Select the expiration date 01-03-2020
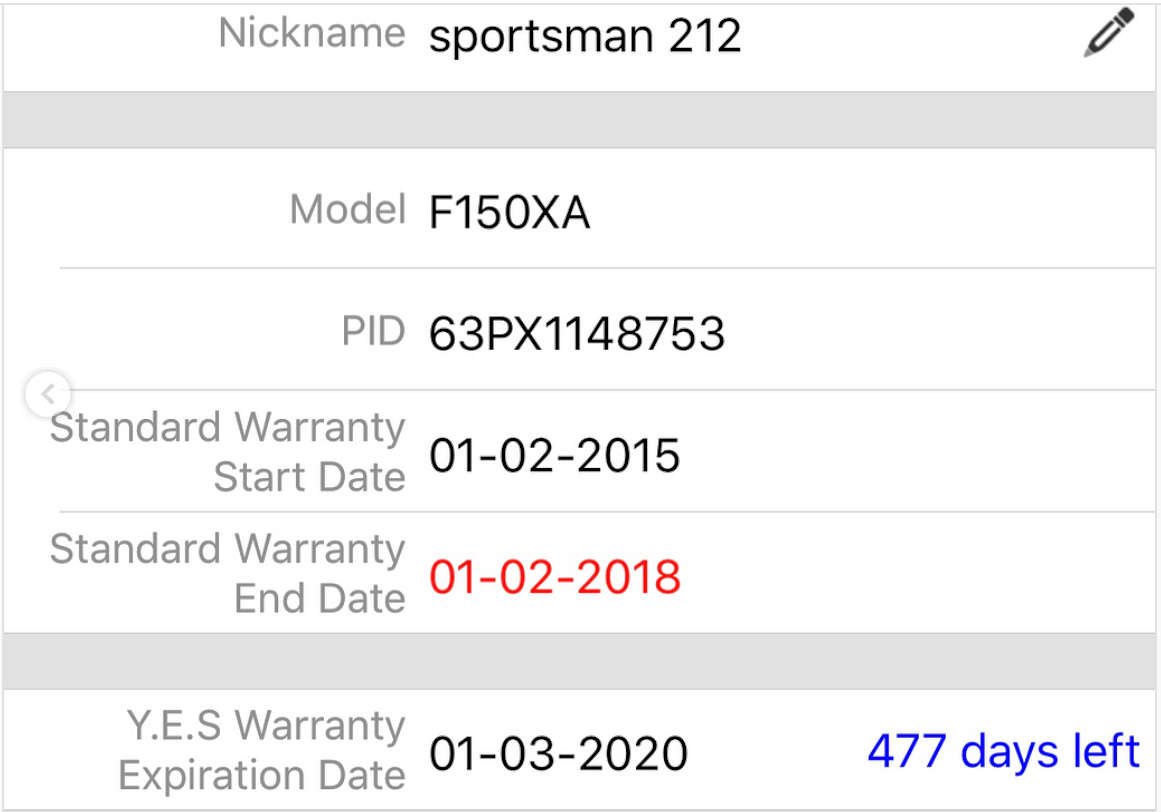1161x812 pixels. [558, 753]
